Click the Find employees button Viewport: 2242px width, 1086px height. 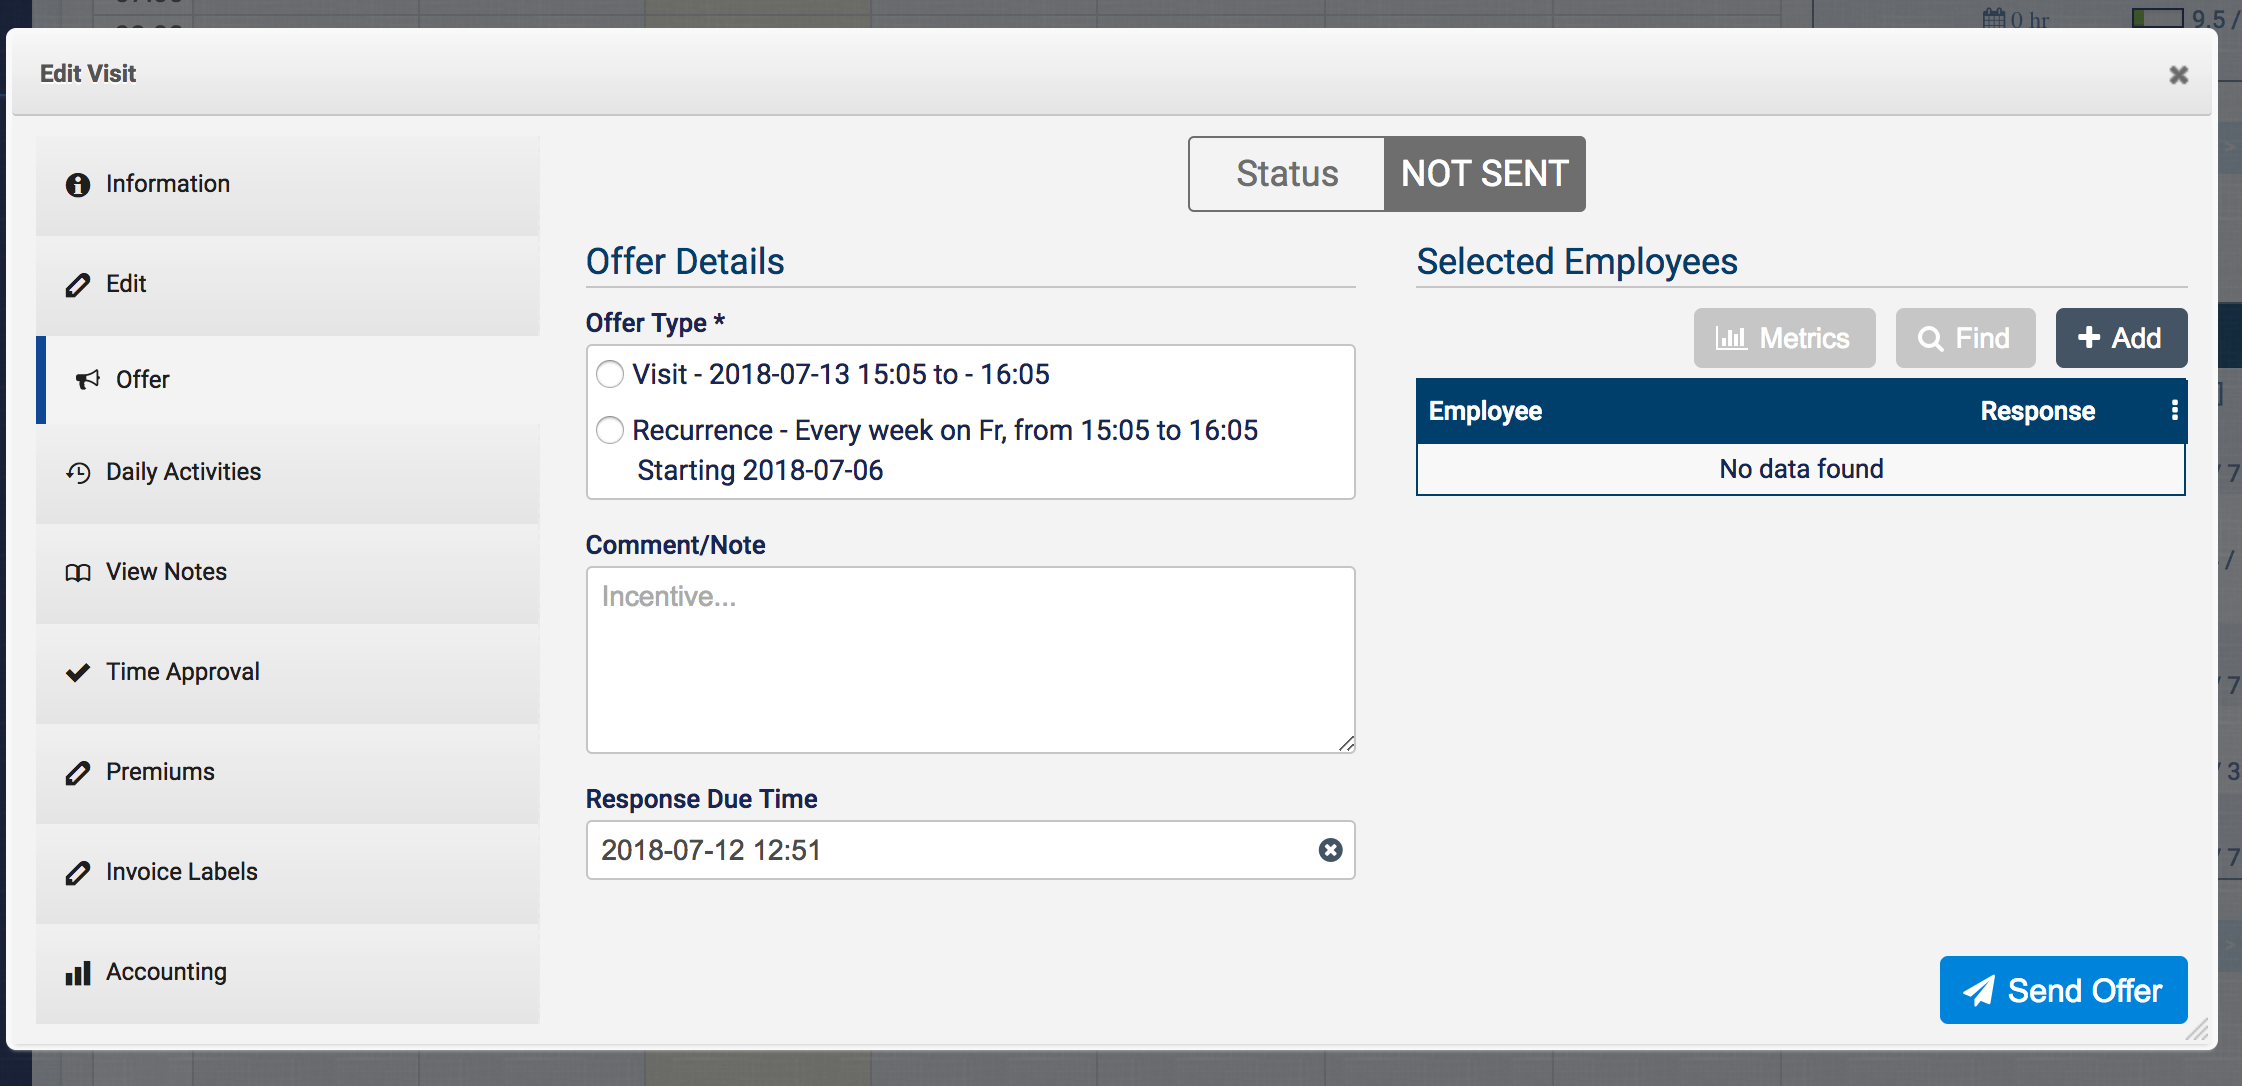pos(1965,338)
